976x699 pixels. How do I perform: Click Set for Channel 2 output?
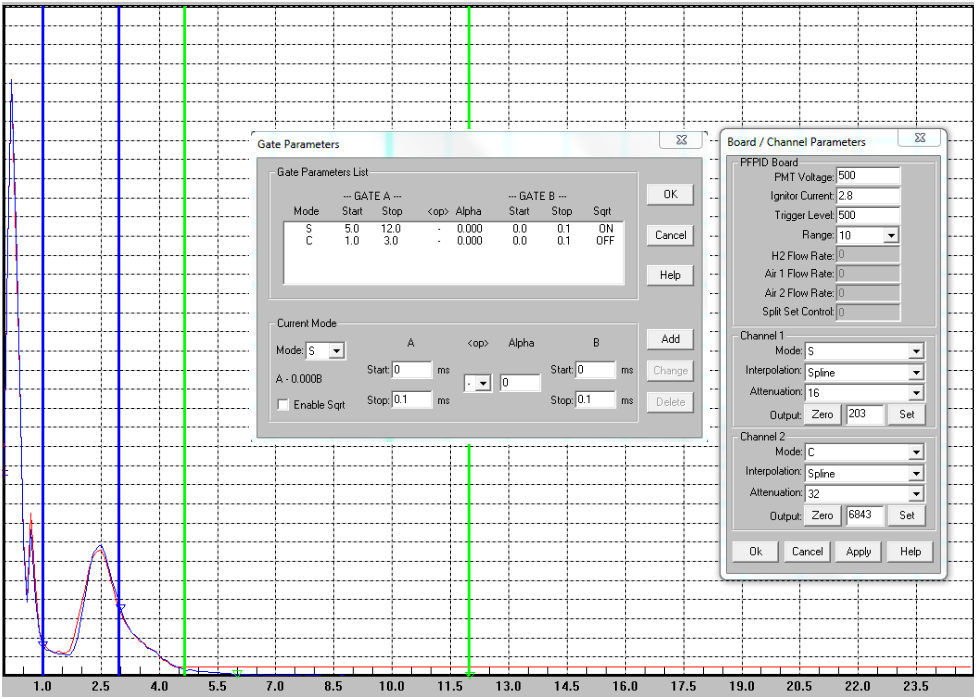tap(906, 516)
